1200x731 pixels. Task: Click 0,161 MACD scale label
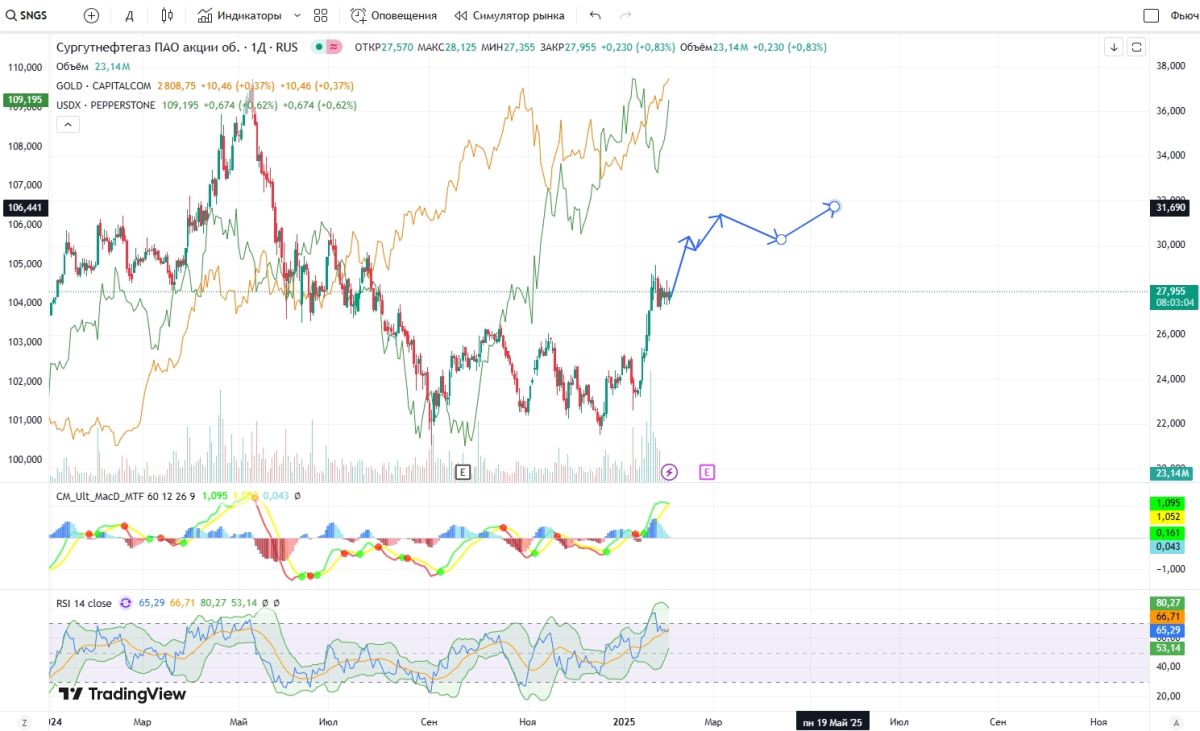pyautogui.click(x=1168, y=533)
